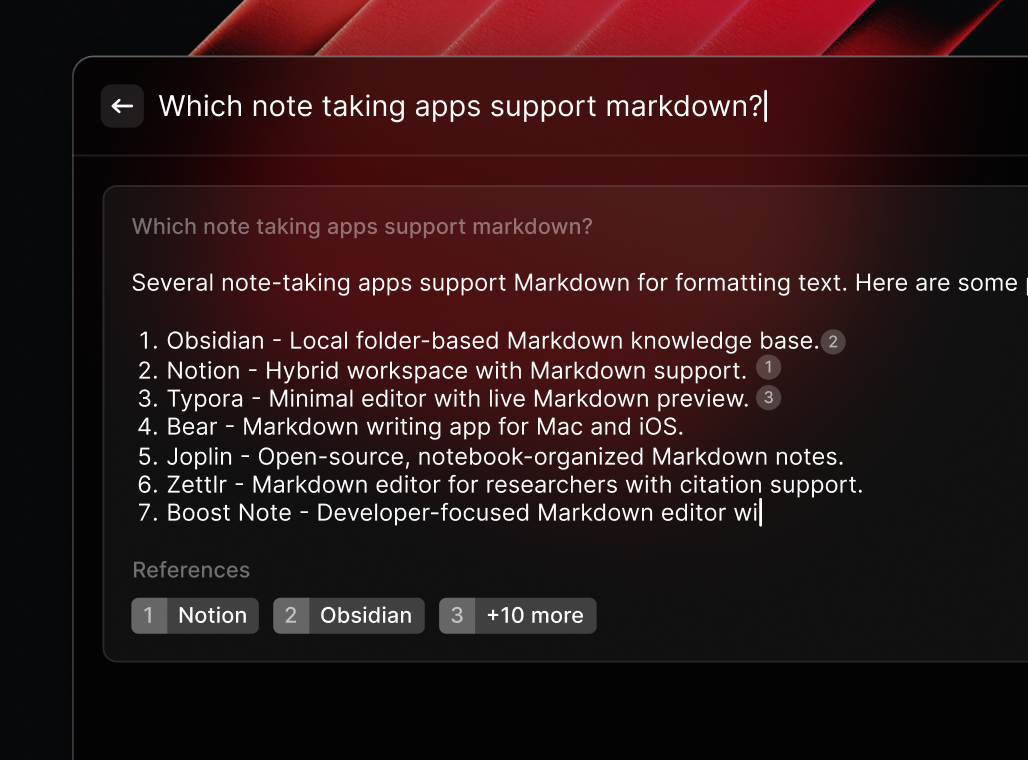The width and height of the screenshot is (1028, 760).
Task: Click number 3 on more references chip
Action: pos(457,616)
